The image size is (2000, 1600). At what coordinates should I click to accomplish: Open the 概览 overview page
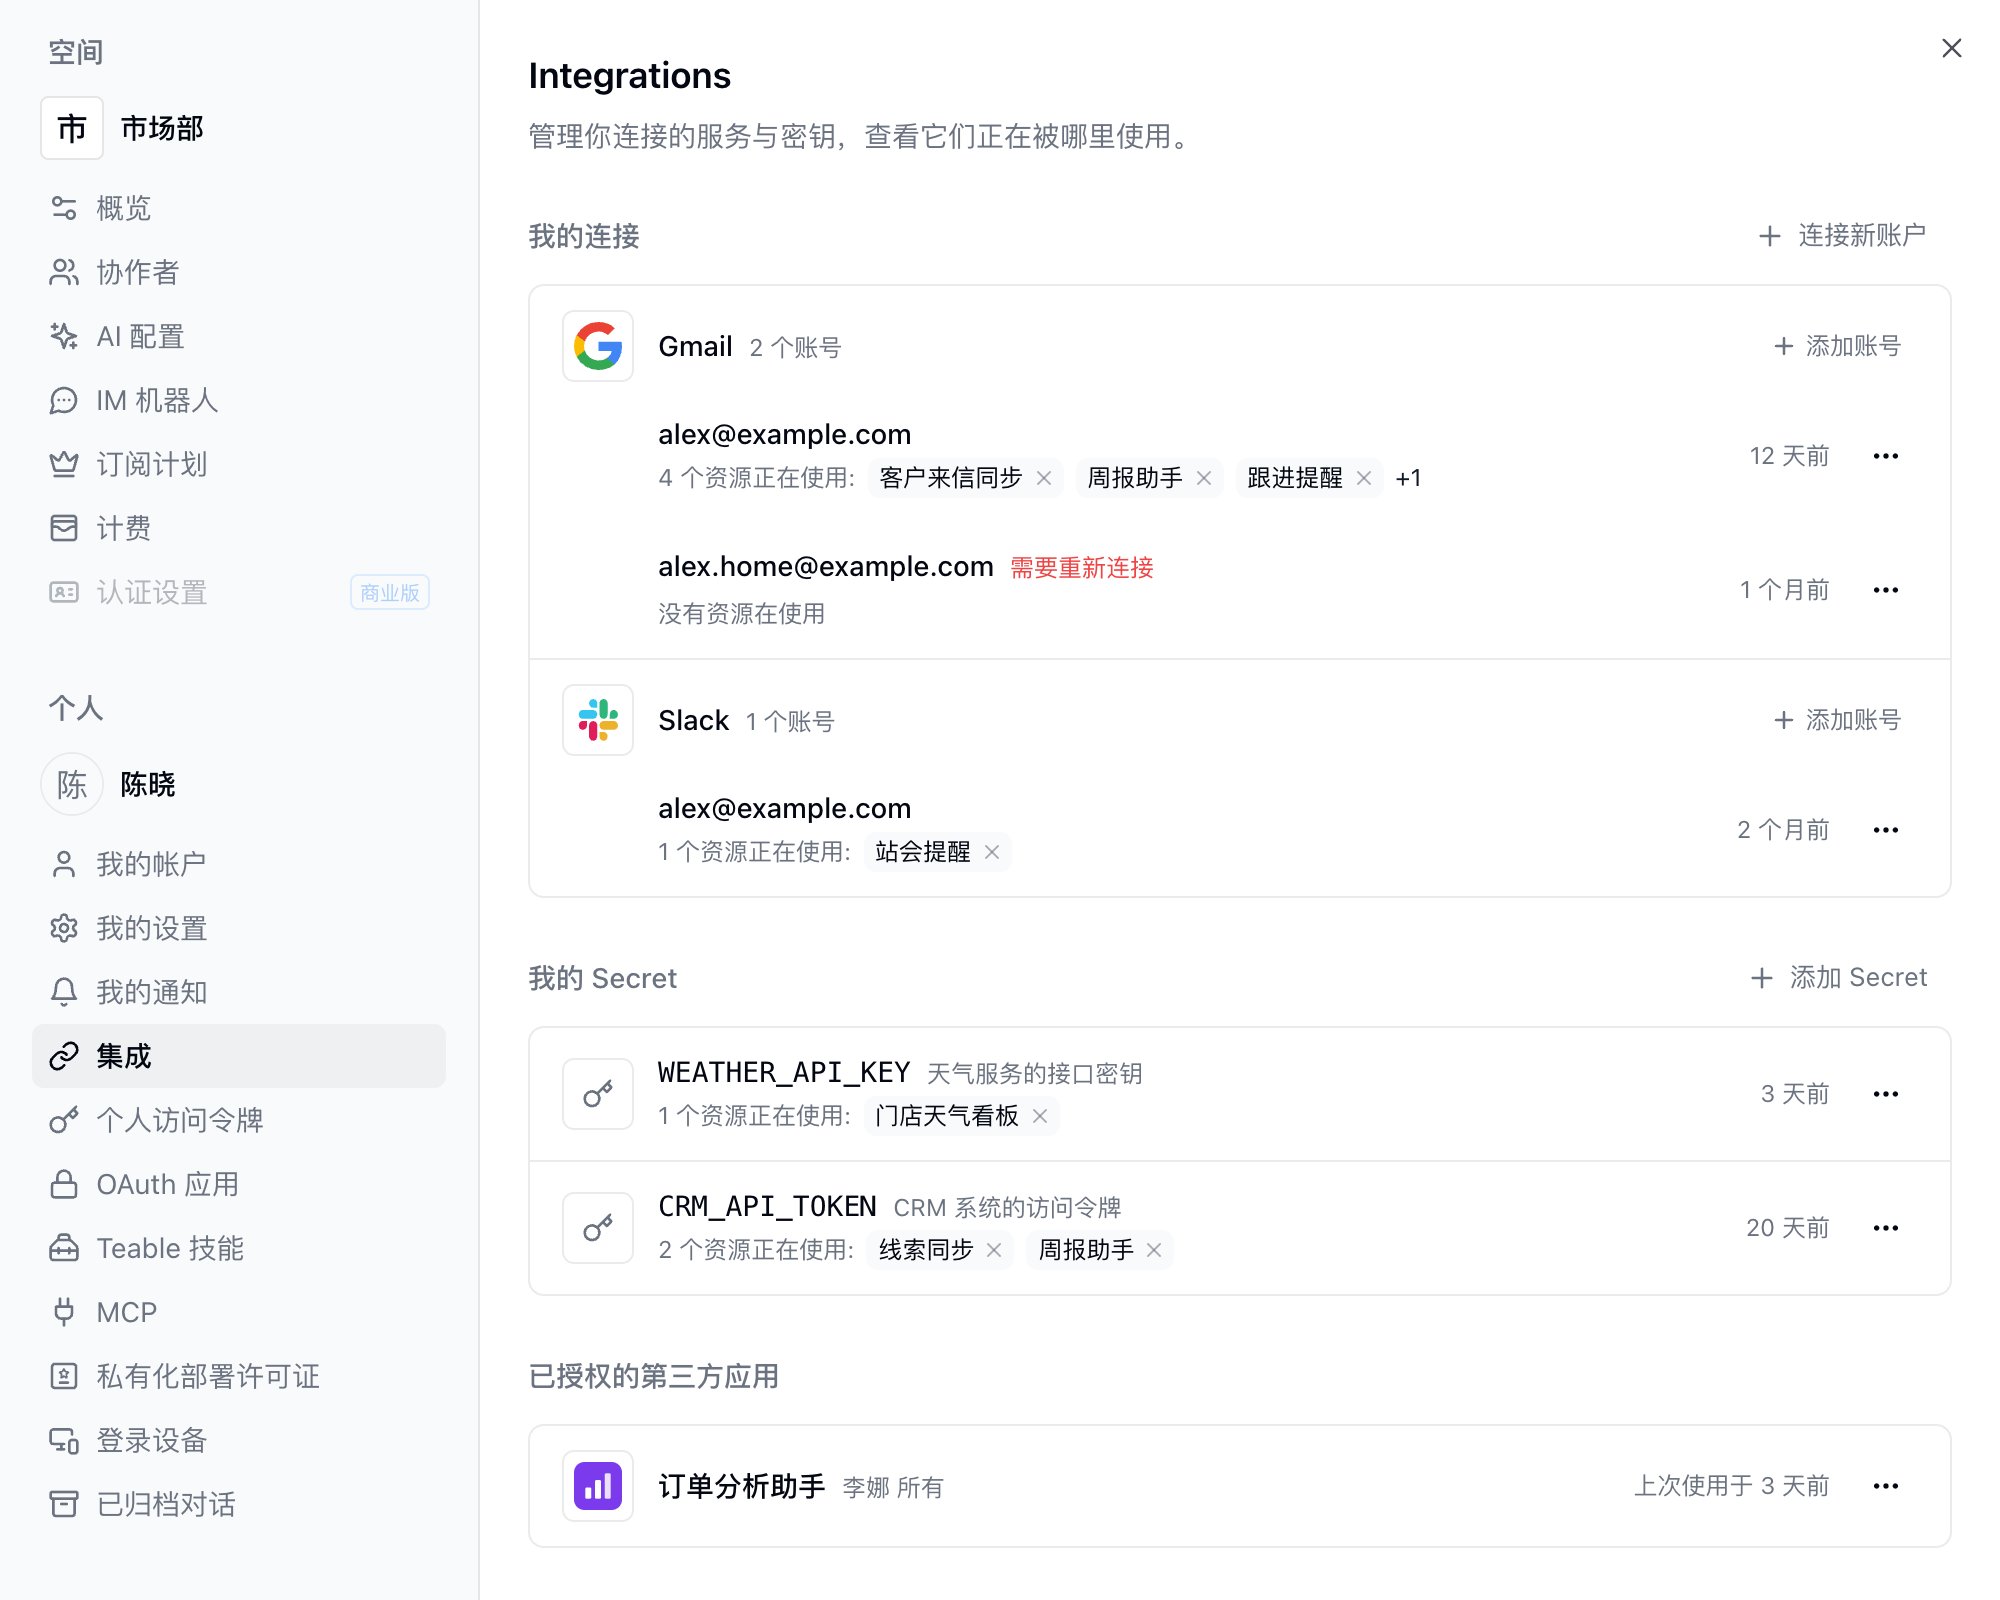pyautogui.click(x=238, y=208)
